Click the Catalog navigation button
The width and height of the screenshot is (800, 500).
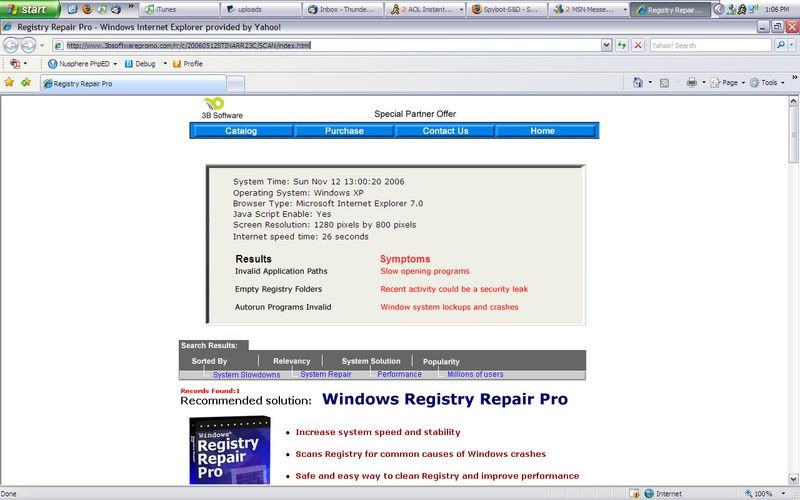point(241,131)
